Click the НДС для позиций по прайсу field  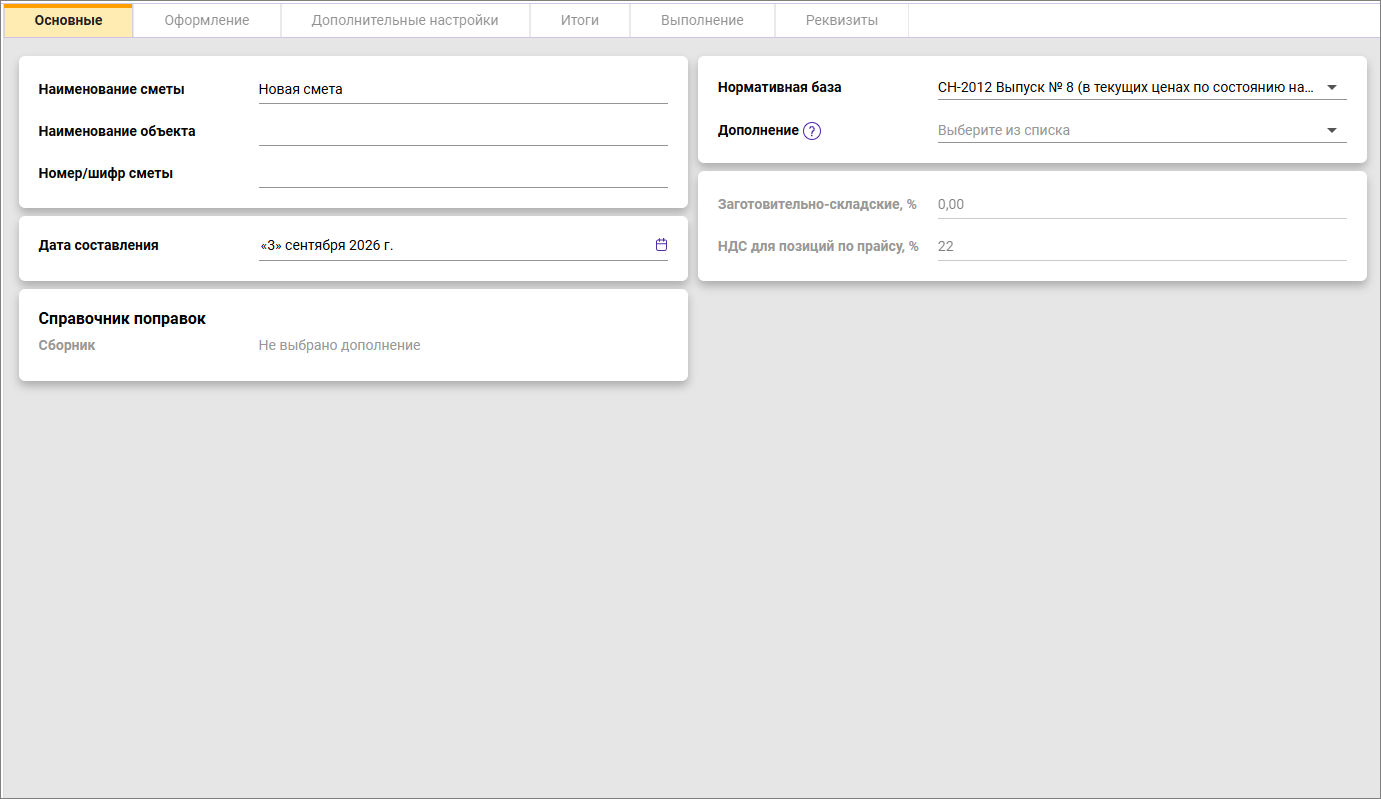(x=1142, y=246)
